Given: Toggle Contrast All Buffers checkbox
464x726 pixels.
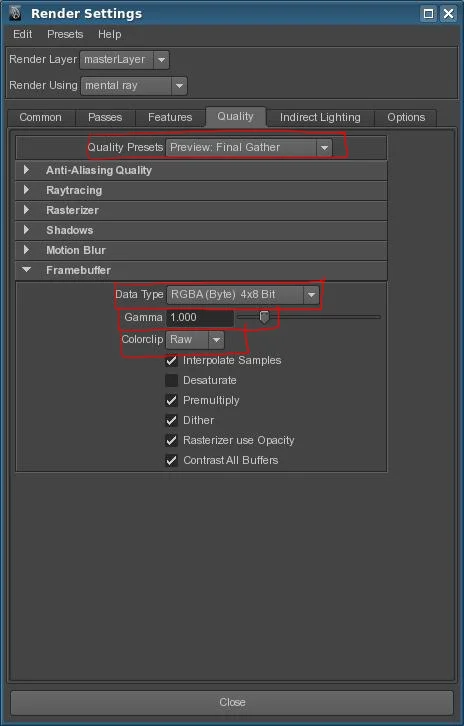Looking at the screenshot, I should tap(171, 460).
